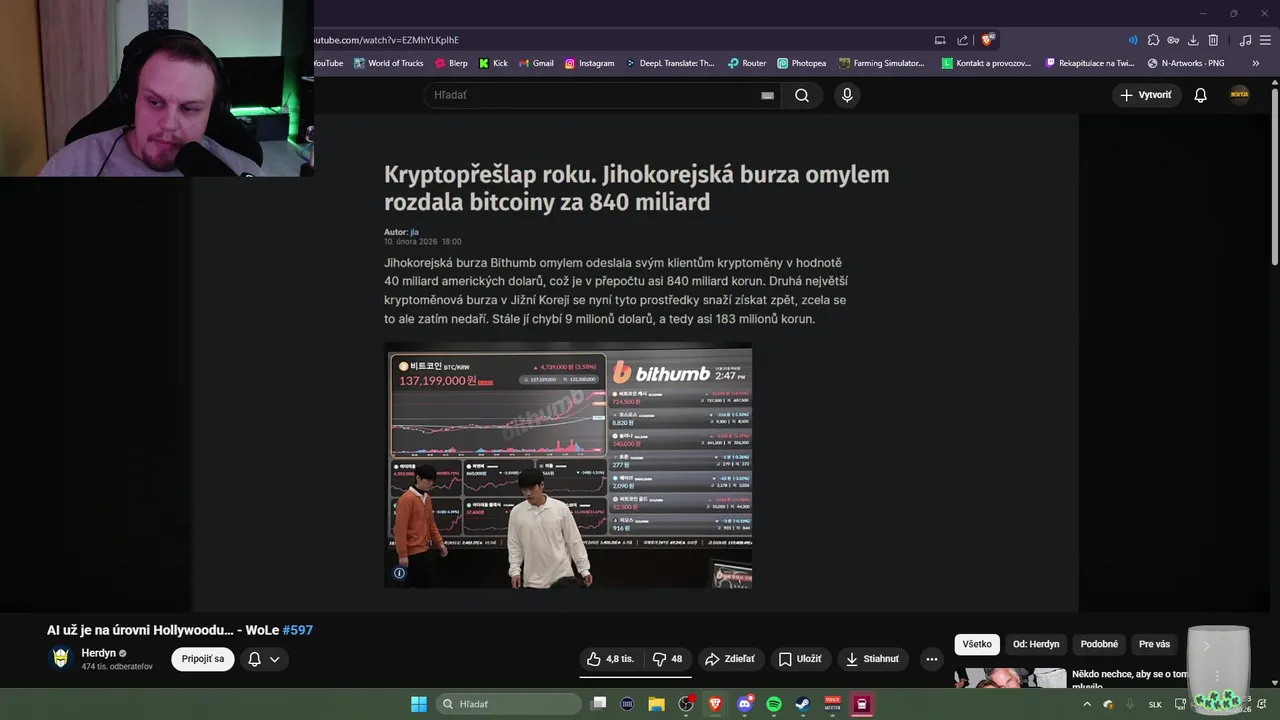This screenshot has height=720, width=1280.
Task: Open the YouTube account avatar menu
Action: click(1239, 95)
